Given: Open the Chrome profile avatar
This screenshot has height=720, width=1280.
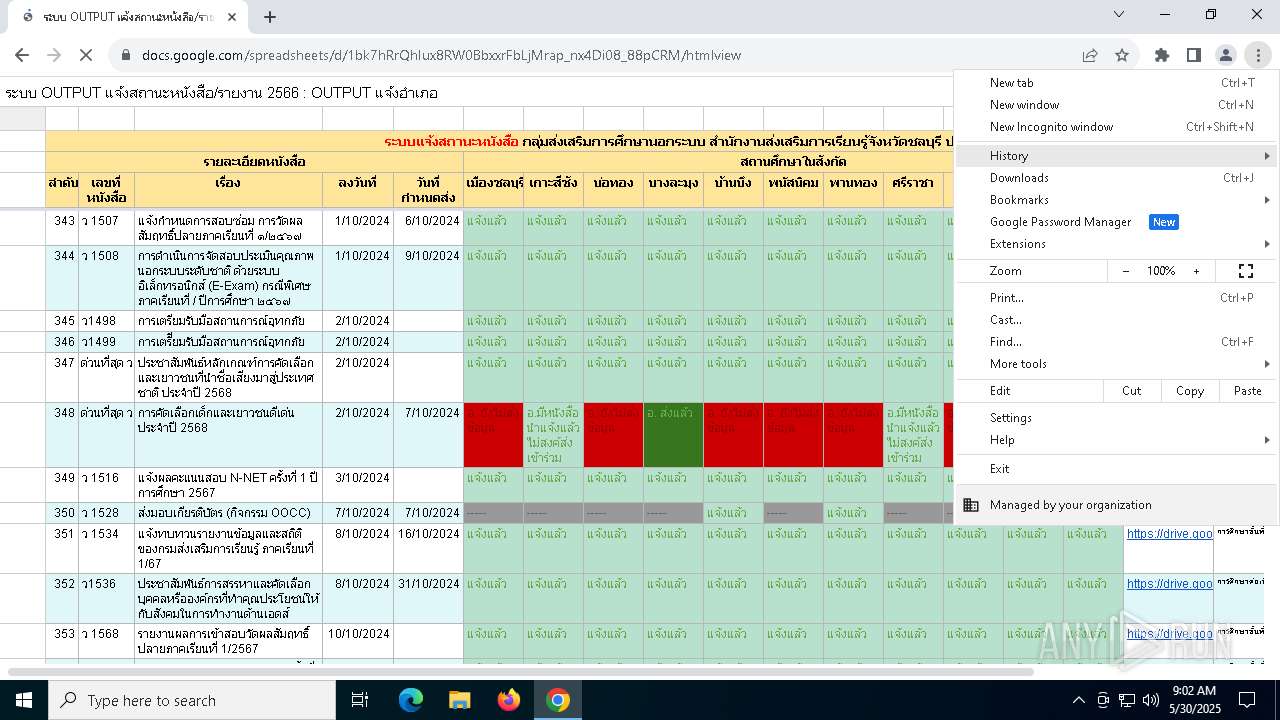Looking at the screenshot, I should click(1226, 55).
